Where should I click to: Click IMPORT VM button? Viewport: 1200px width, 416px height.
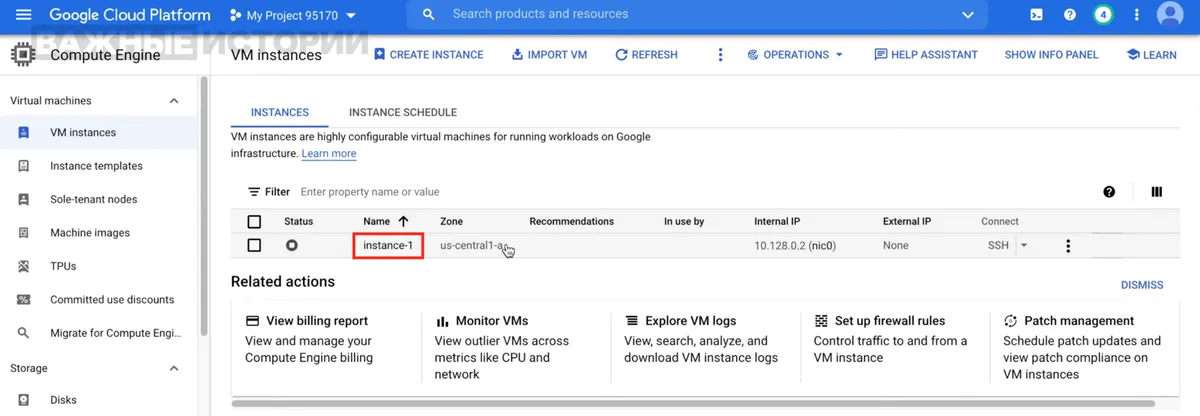tap(548, 55)
